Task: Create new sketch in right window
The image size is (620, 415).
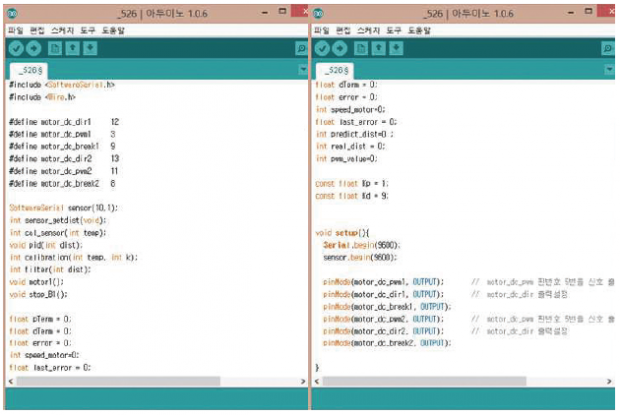Action: tap(361, 48)
